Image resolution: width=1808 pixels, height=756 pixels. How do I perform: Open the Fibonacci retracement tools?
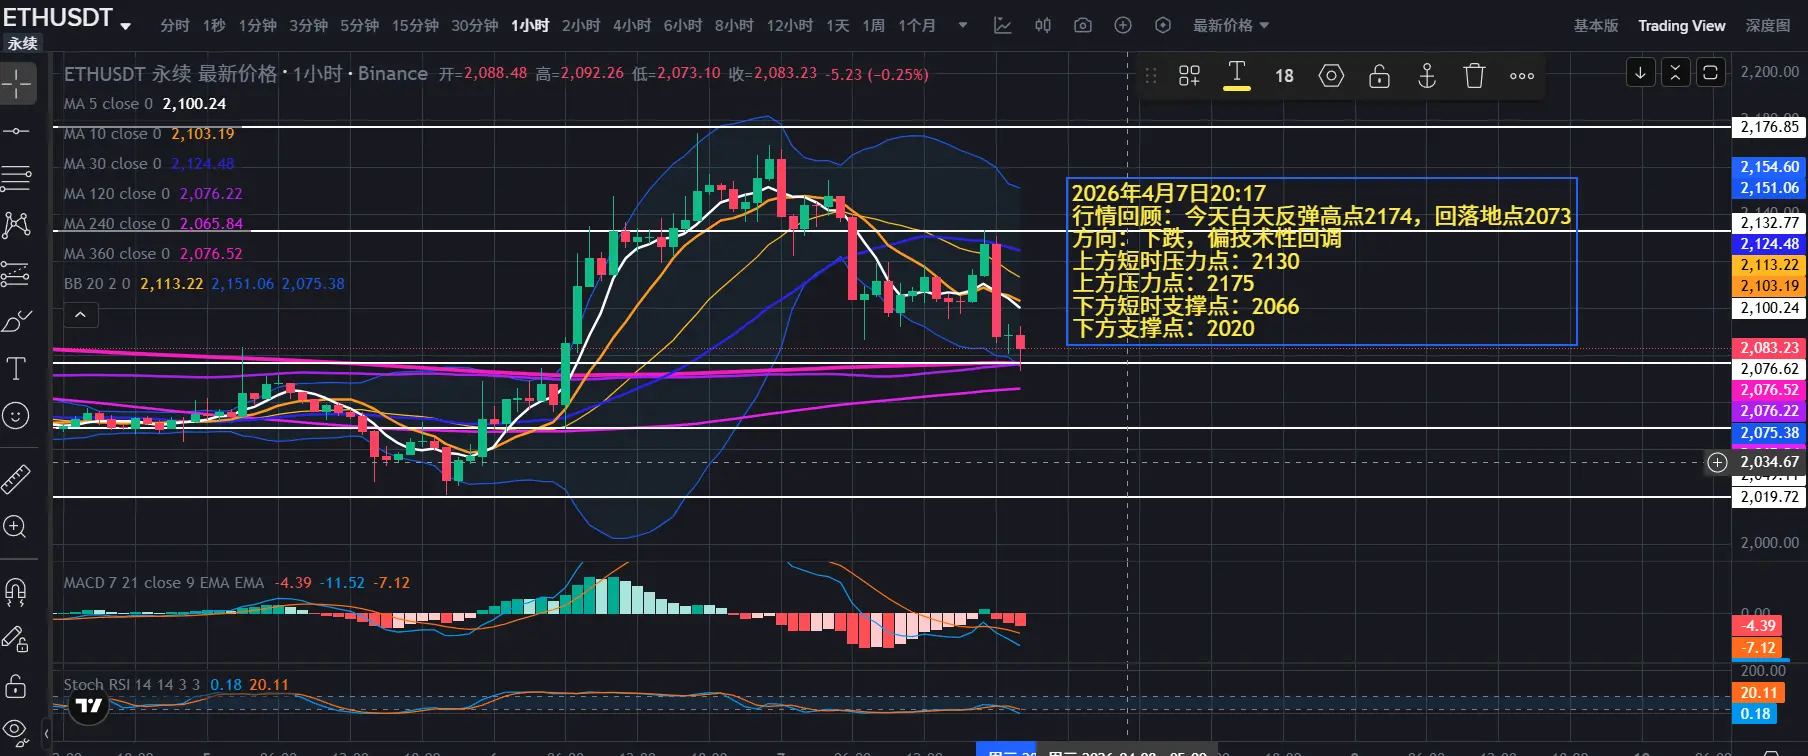(17, 178)
